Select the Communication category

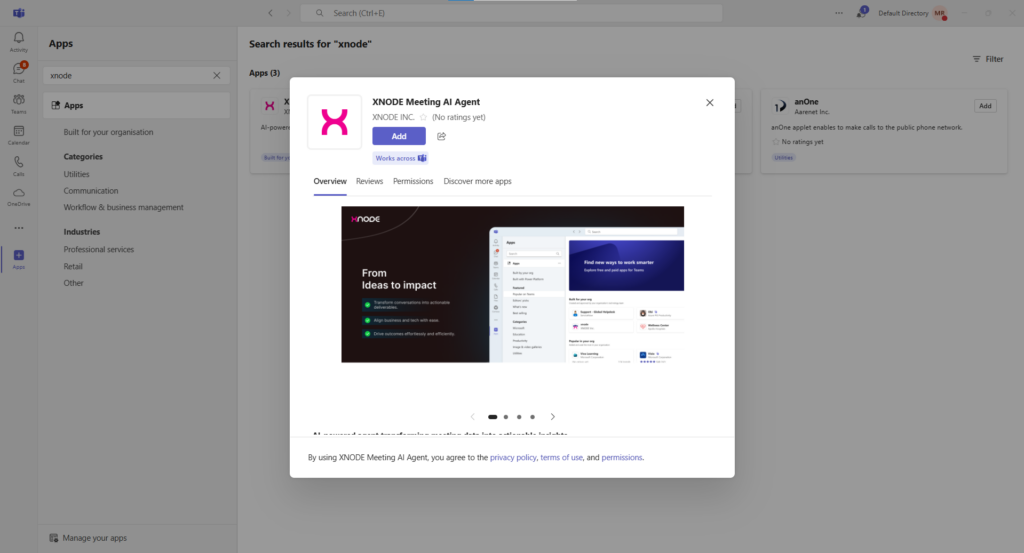click(91, 191)
